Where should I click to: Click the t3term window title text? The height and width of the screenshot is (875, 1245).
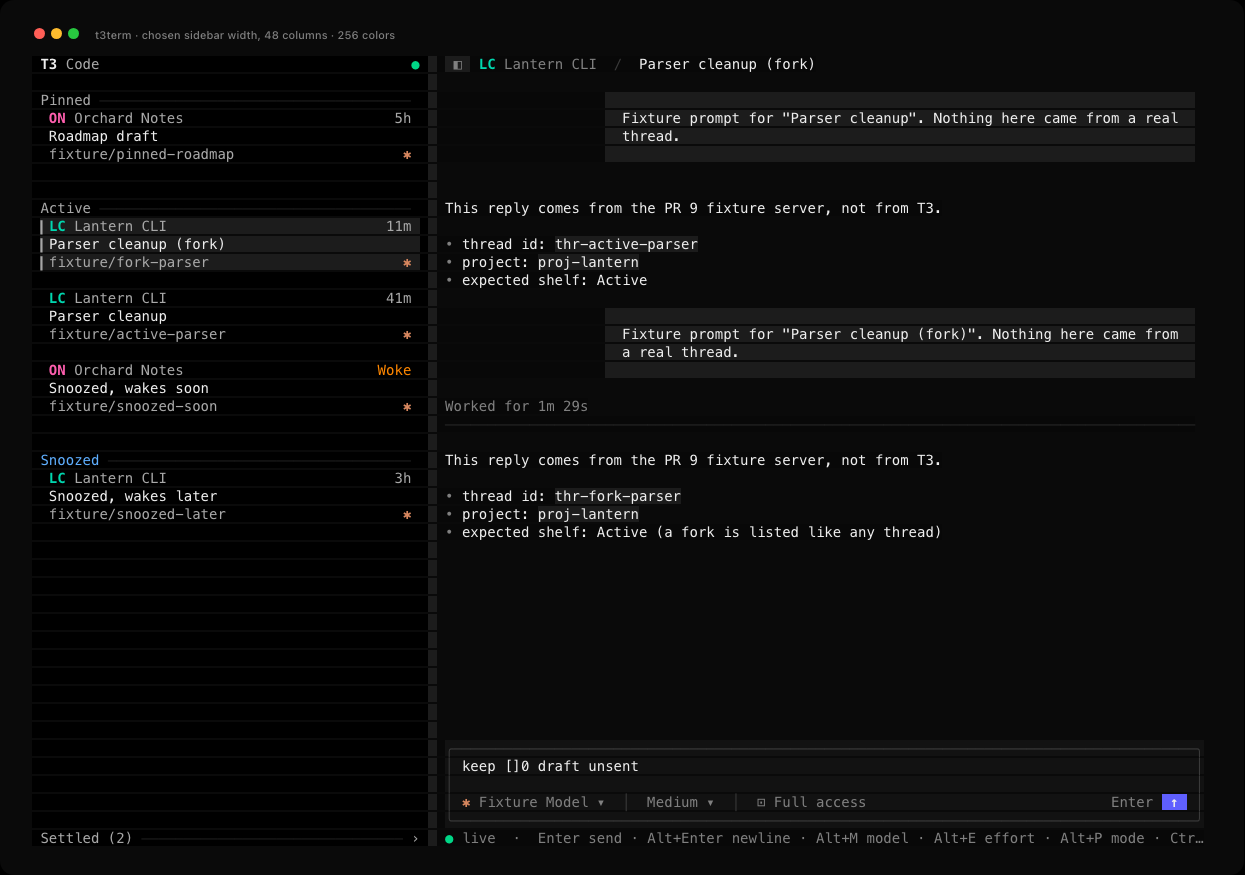245,35
